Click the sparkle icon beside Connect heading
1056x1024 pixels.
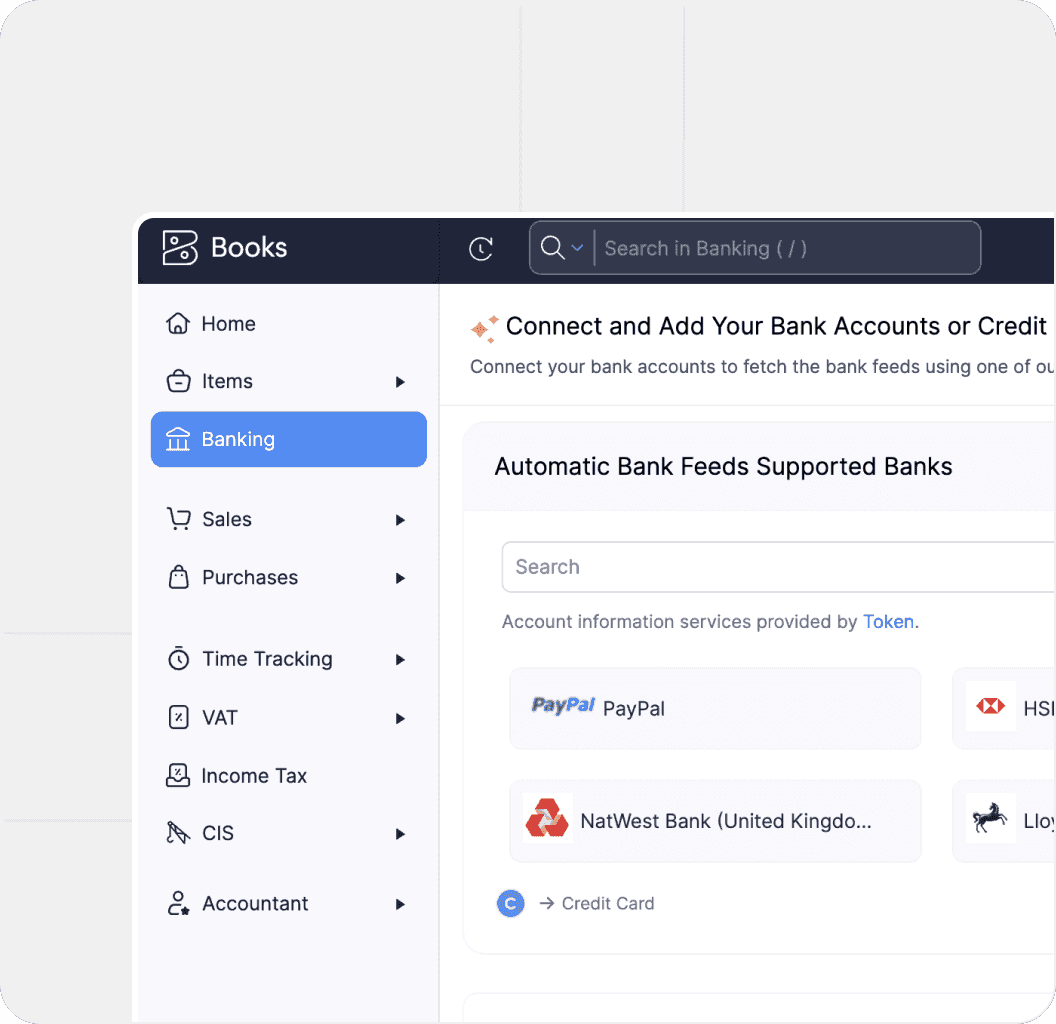coord(484,328)
